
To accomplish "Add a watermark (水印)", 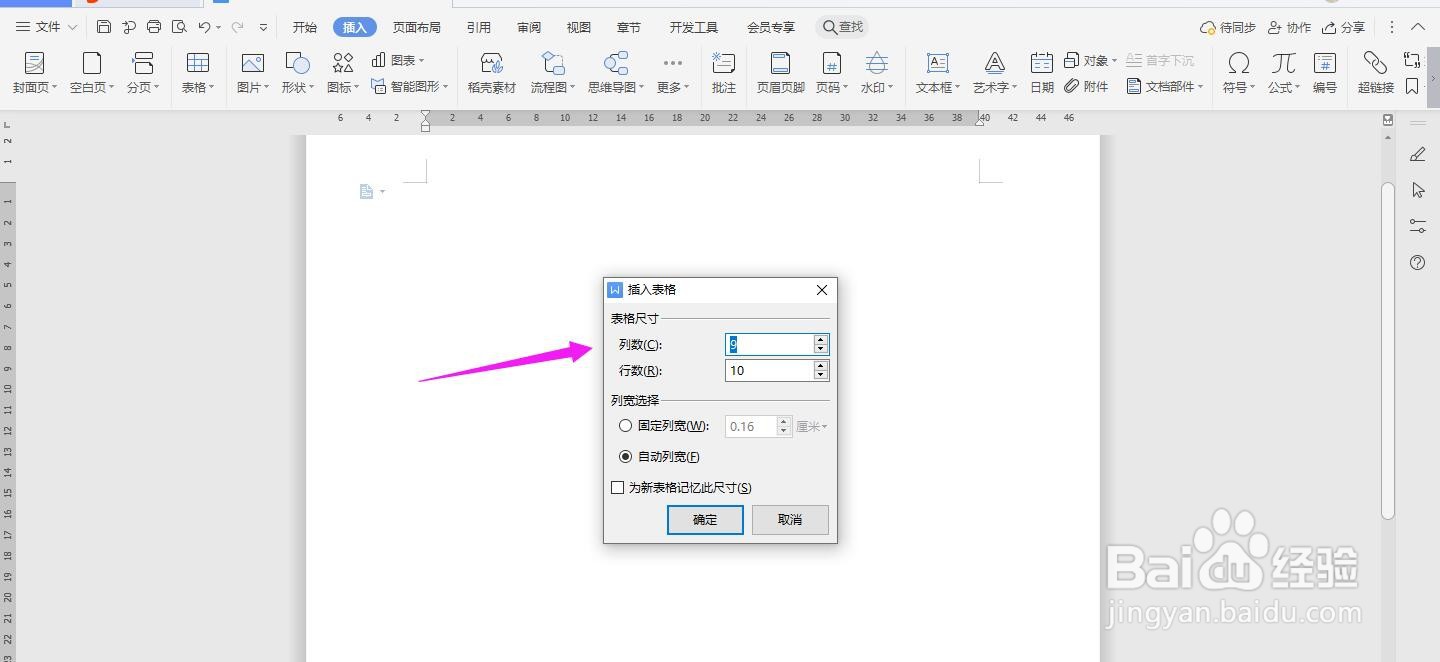I will coord(877,74).
